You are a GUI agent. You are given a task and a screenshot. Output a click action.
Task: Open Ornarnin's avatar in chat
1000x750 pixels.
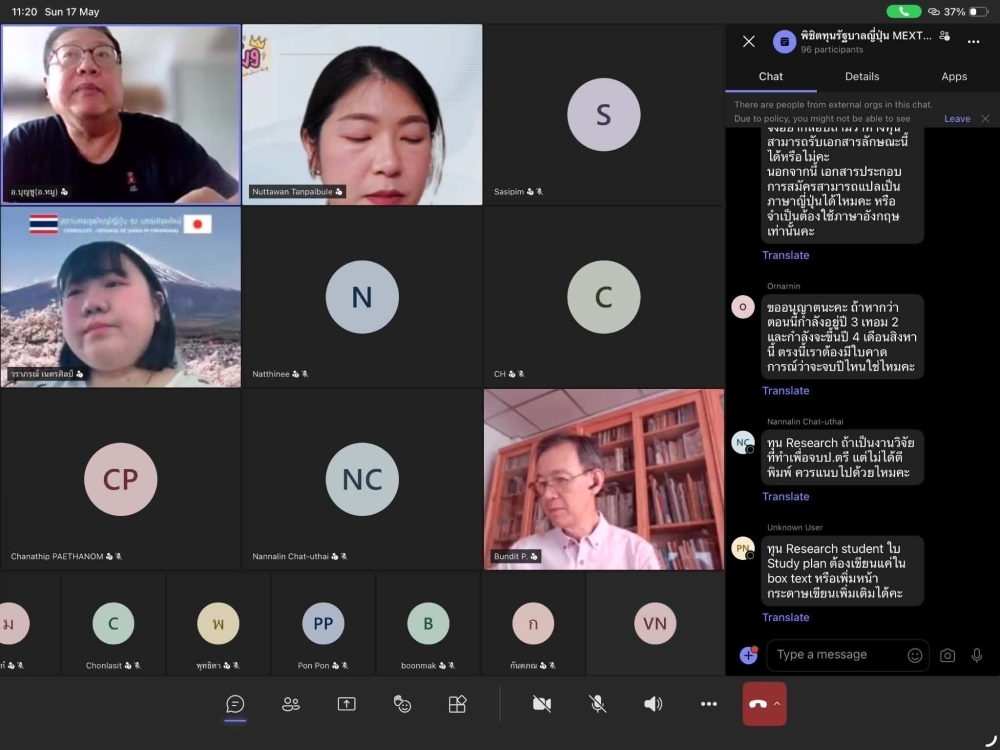click(x=742, y=307)
